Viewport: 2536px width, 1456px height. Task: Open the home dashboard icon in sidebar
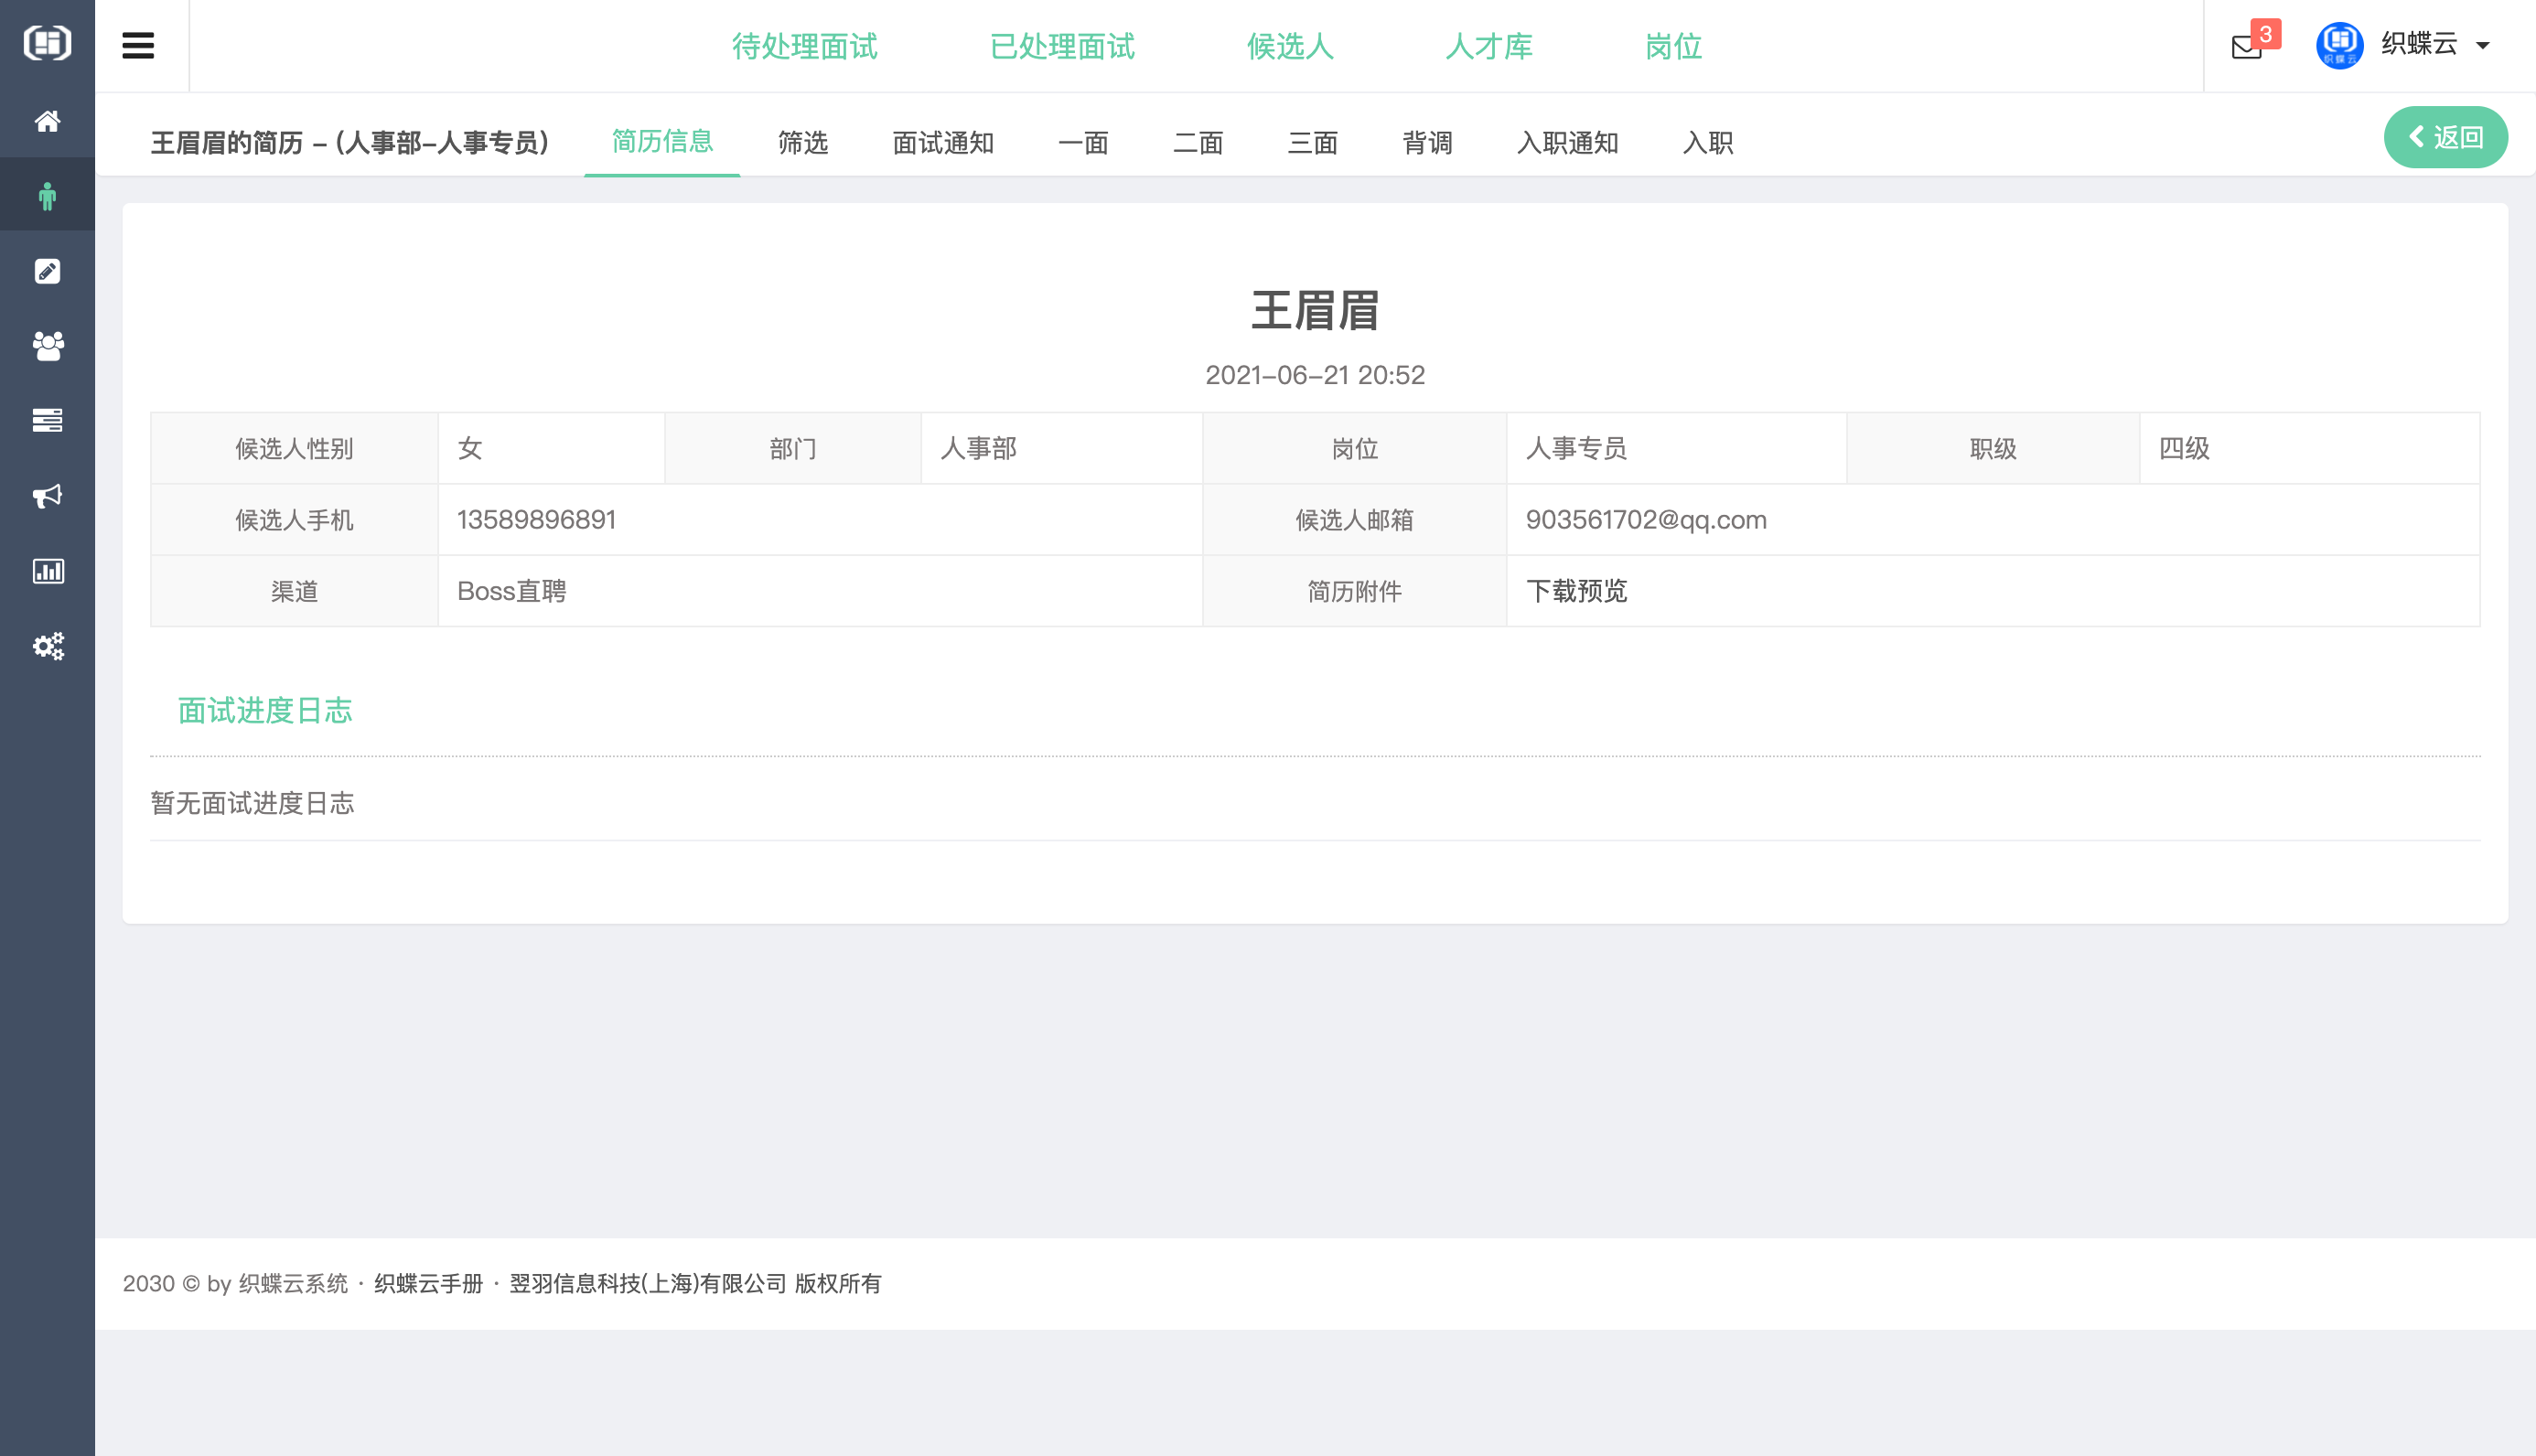coord(47,121)
